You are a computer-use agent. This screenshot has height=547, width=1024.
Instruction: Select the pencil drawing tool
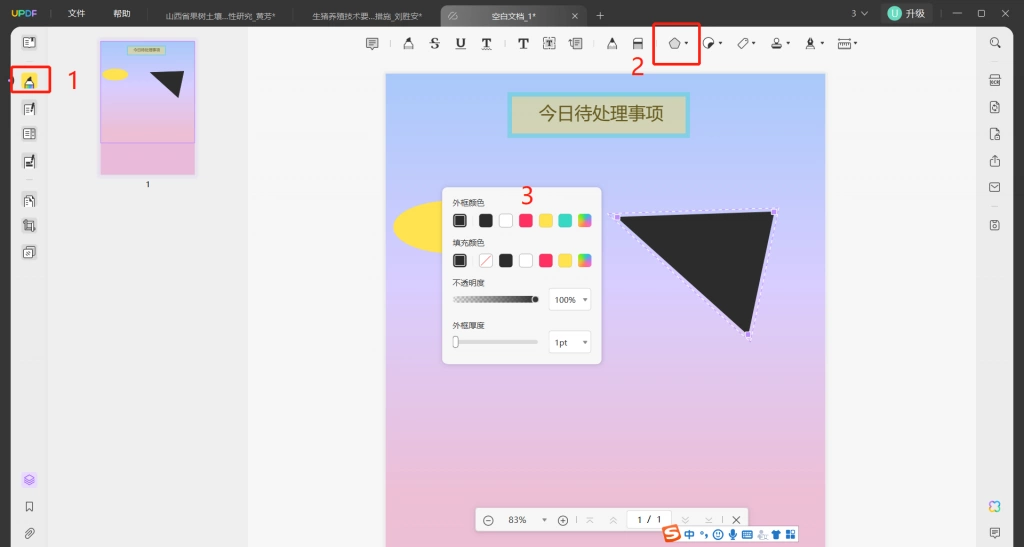pyautogui.click(x=612, y=44)
